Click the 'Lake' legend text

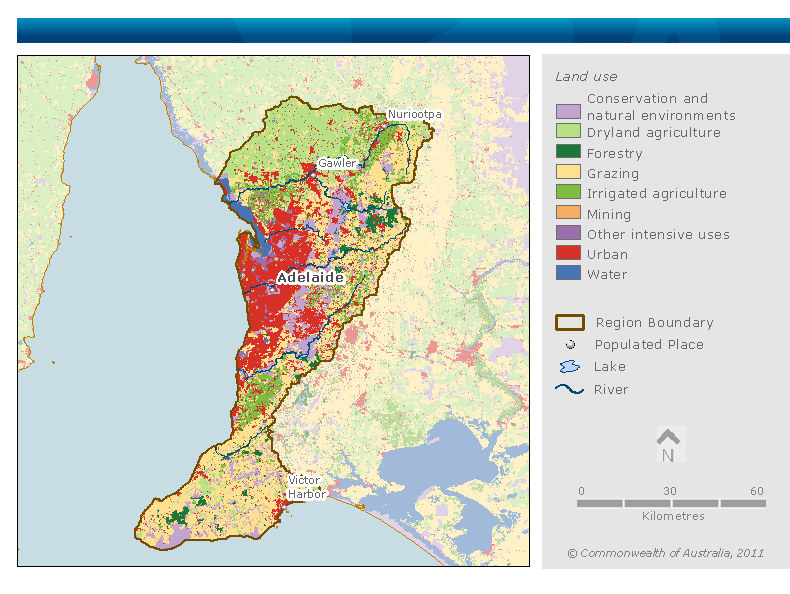click(610, 366)
